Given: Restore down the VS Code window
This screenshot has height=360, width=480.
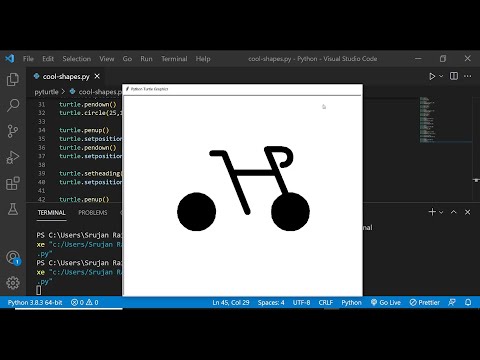Looking at the screenshot, I should pyautogui.click(x=443, y=59).
